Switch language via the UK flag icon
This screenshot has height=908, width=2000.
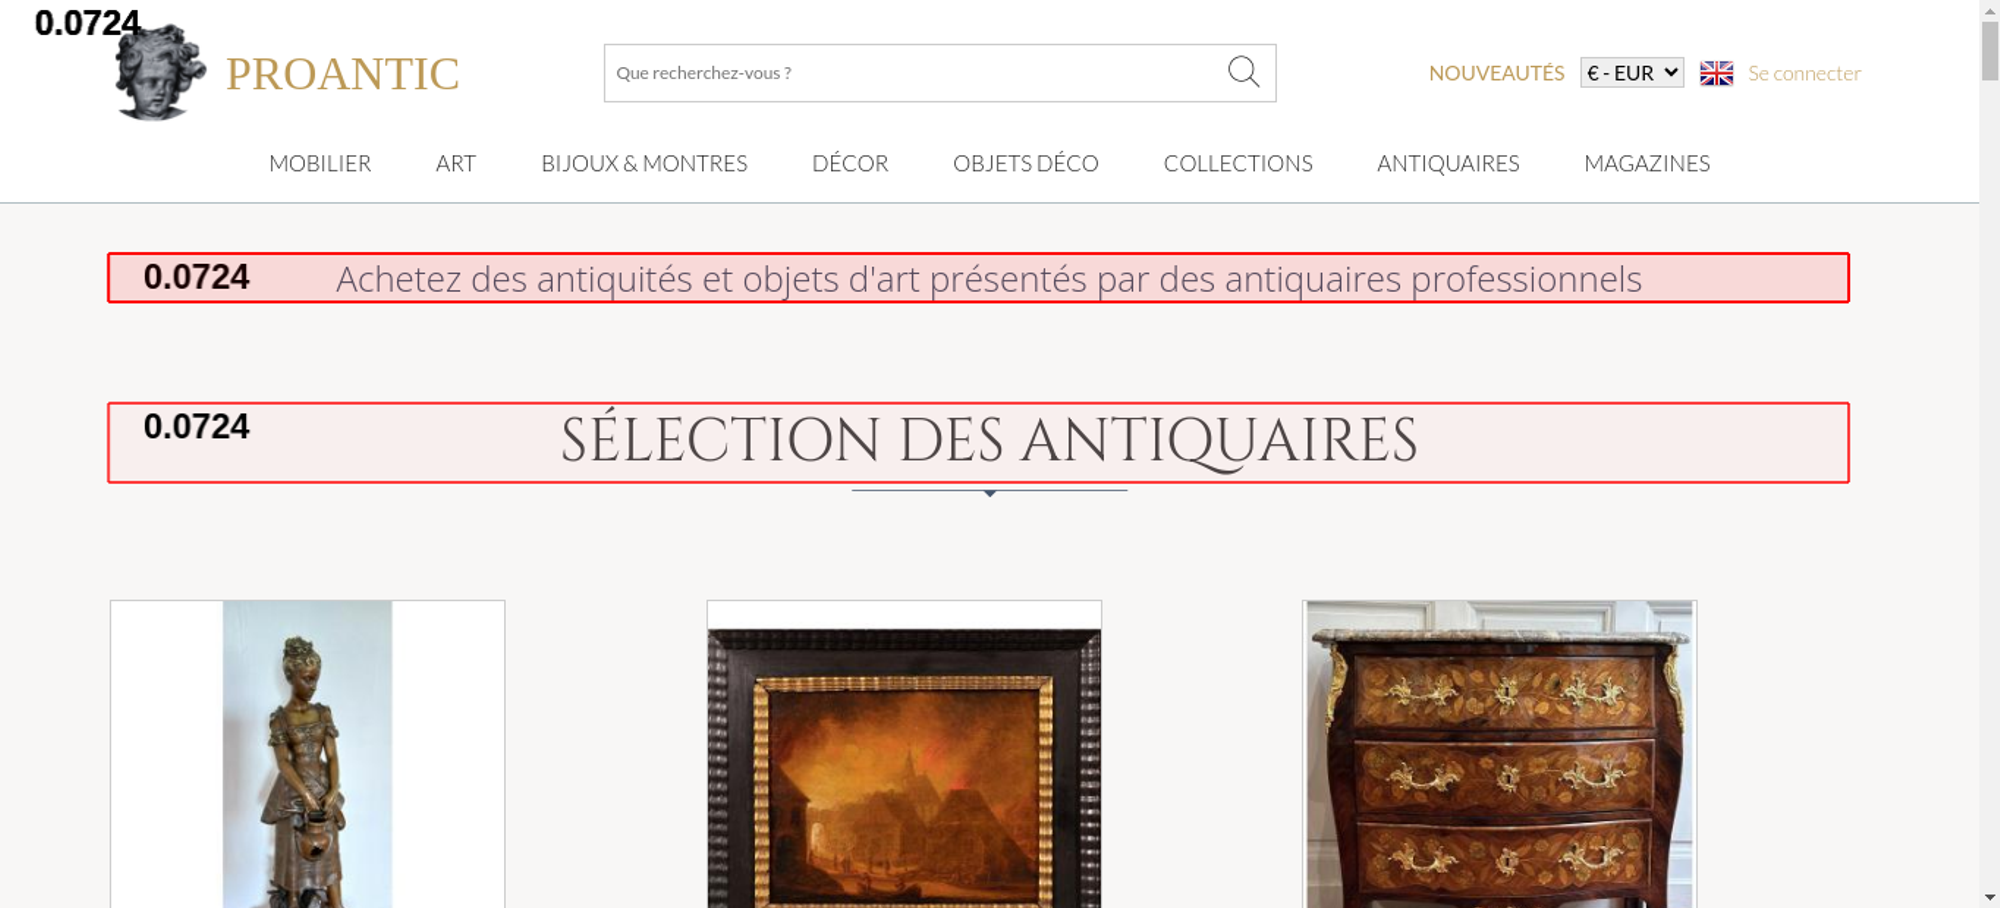click(1716, 73)
